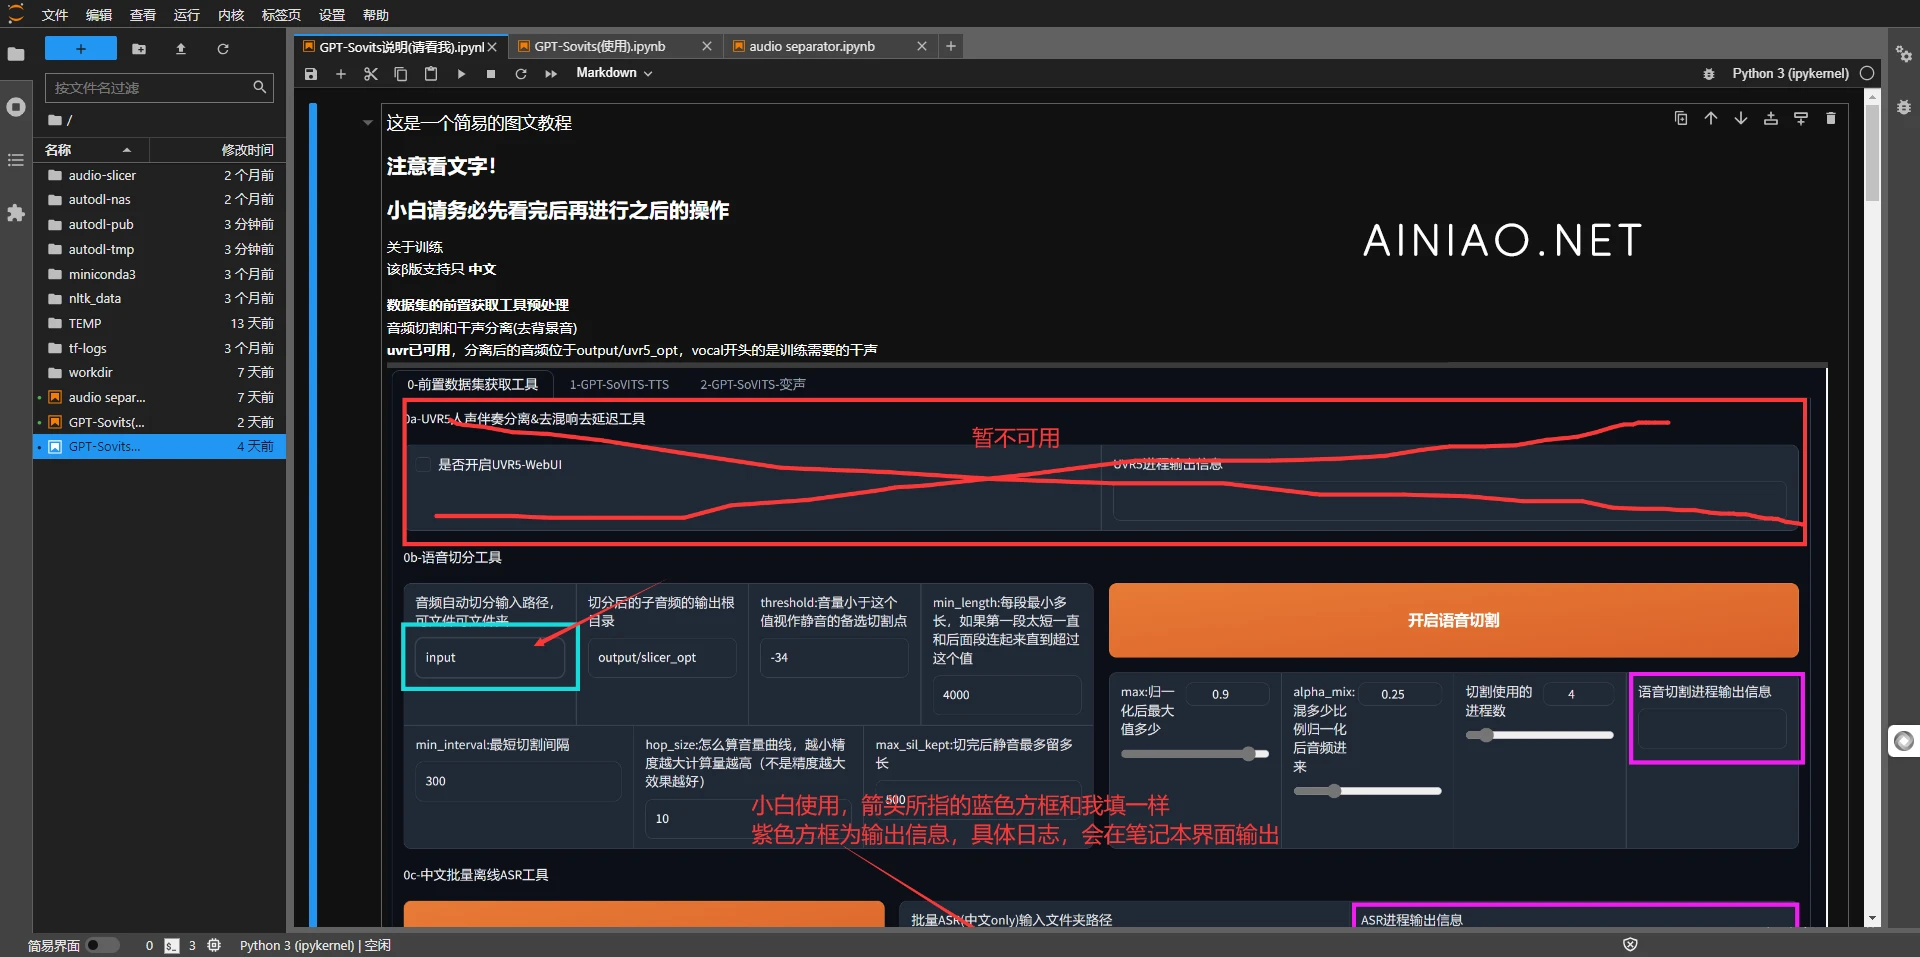Image resolution: width=1920 pixels, height=957 pixels.
Task: Add a new launcher tab with plus
Action: click(x=951, y=46)
